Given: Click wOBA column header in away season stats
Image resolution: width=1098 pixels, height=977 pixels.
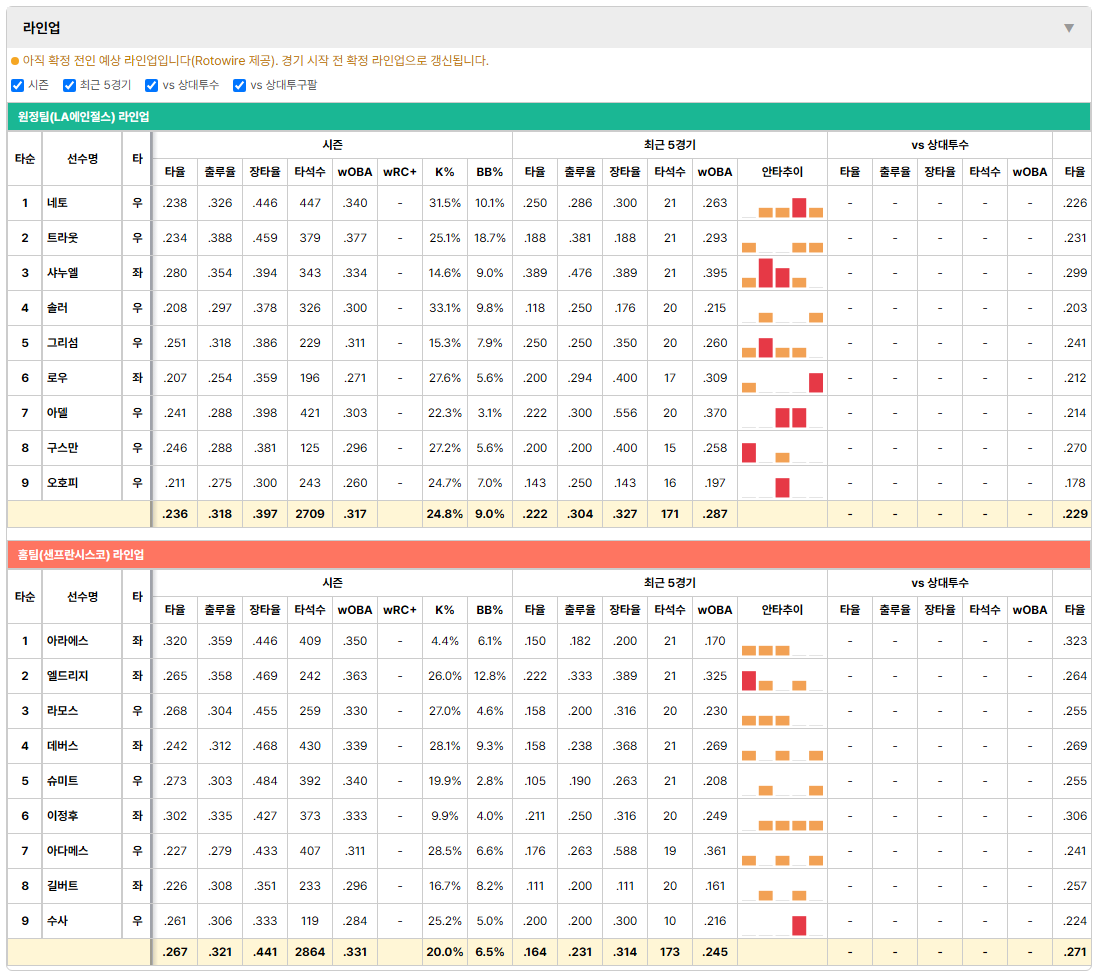Looking at the screenshot, I should [x=354, y=172].
